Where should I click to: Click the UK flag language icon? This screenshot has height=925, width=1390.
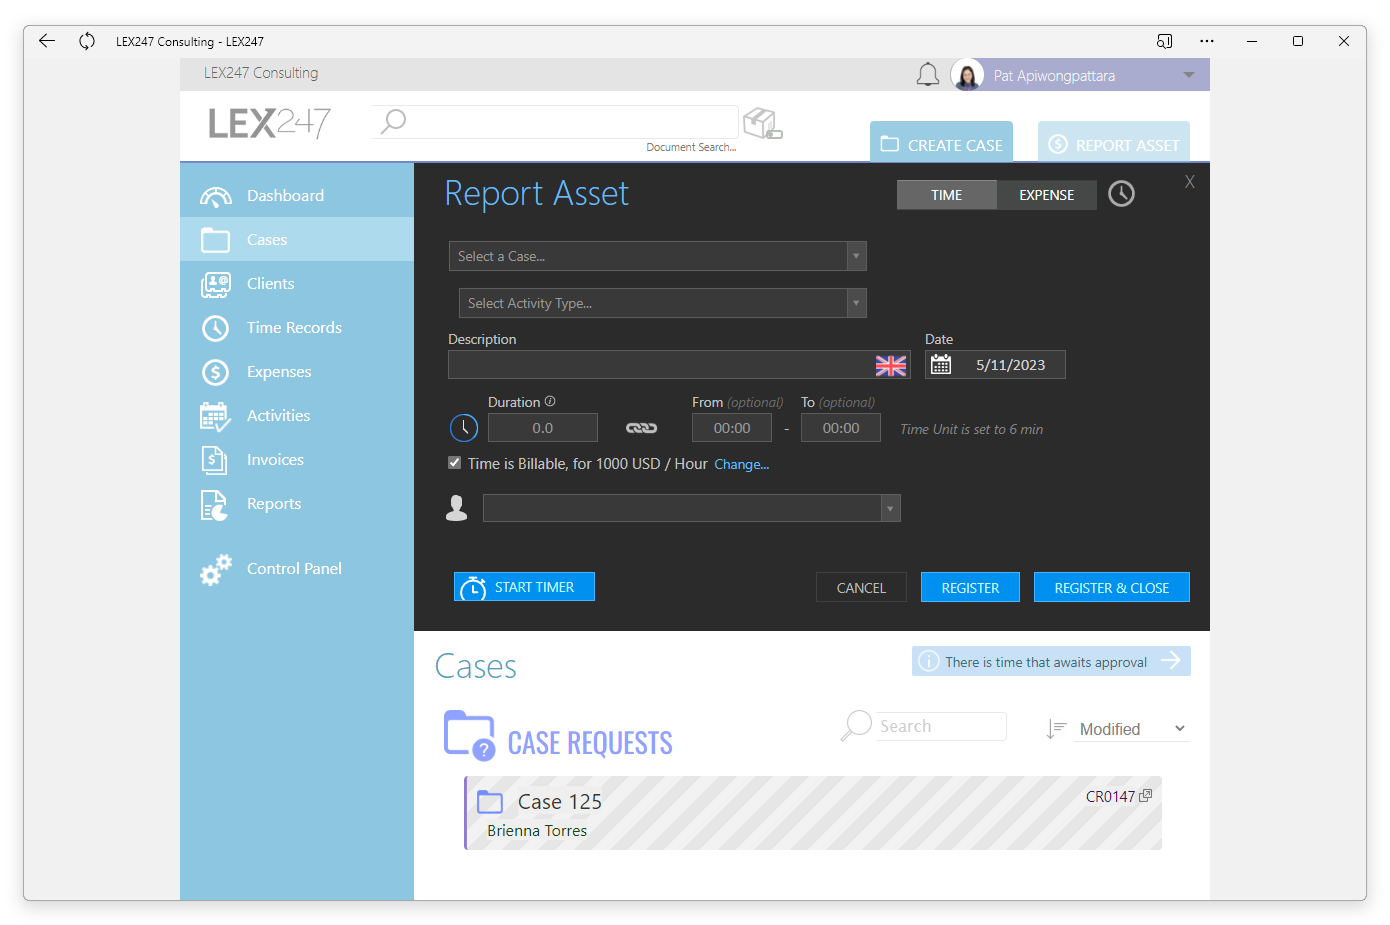click(891, 366)
